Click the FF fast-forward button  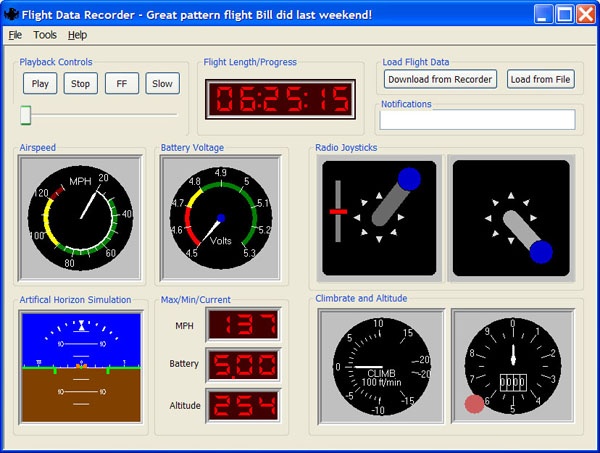pos(122,84)
